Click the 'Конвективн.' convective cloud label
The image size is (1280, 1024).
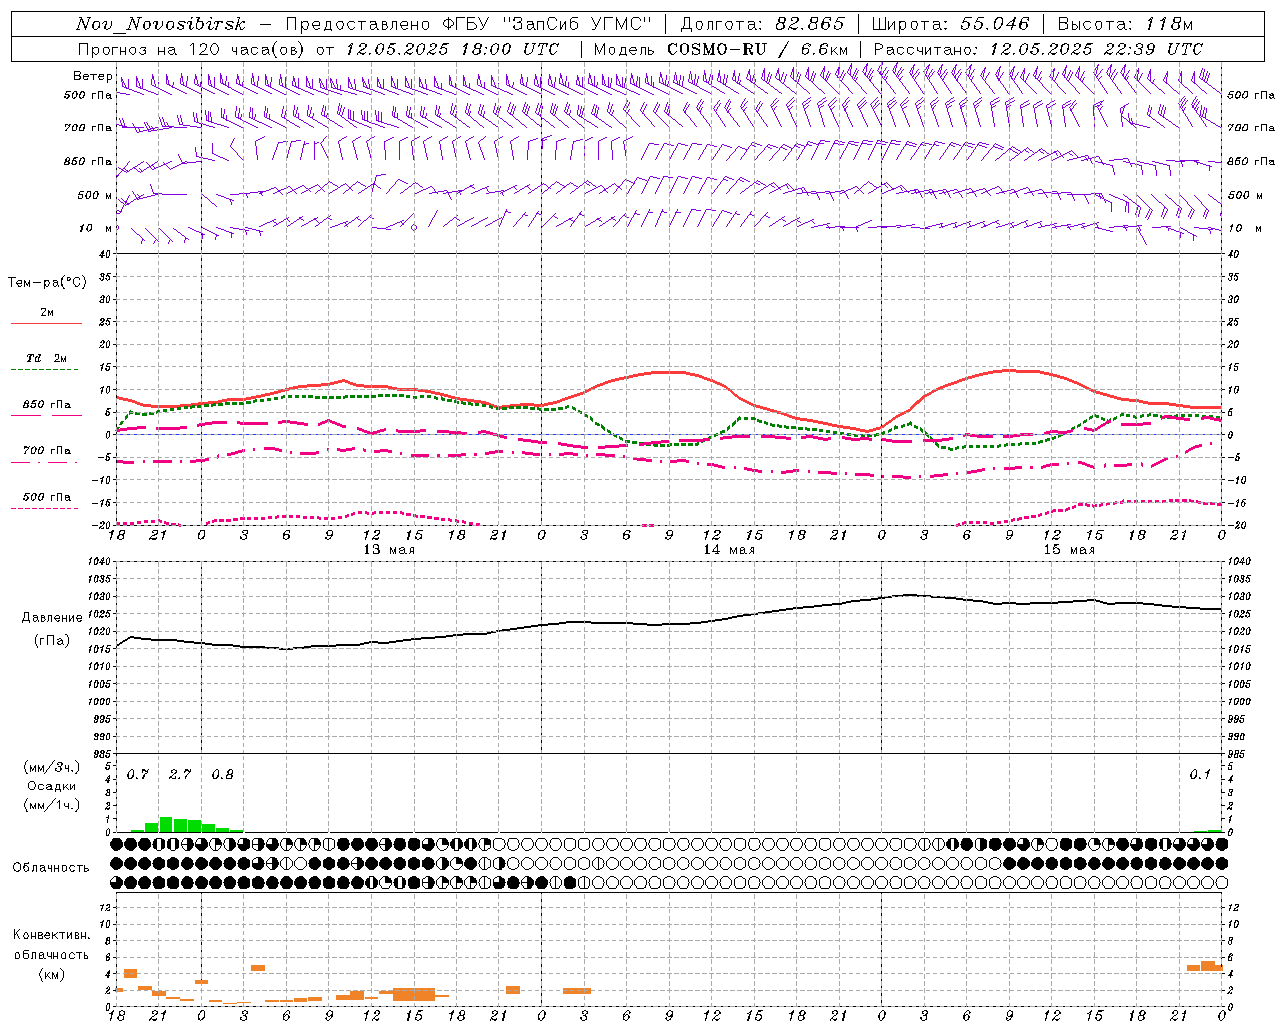(52, 935)
